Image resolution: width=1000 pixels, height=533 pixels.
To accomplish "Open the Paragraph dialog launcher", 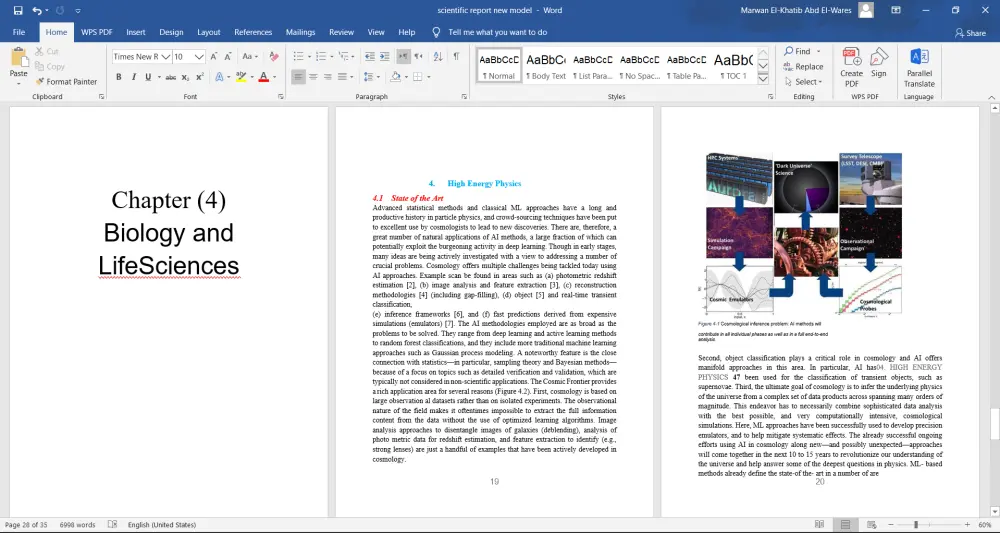I will [464, 97].
